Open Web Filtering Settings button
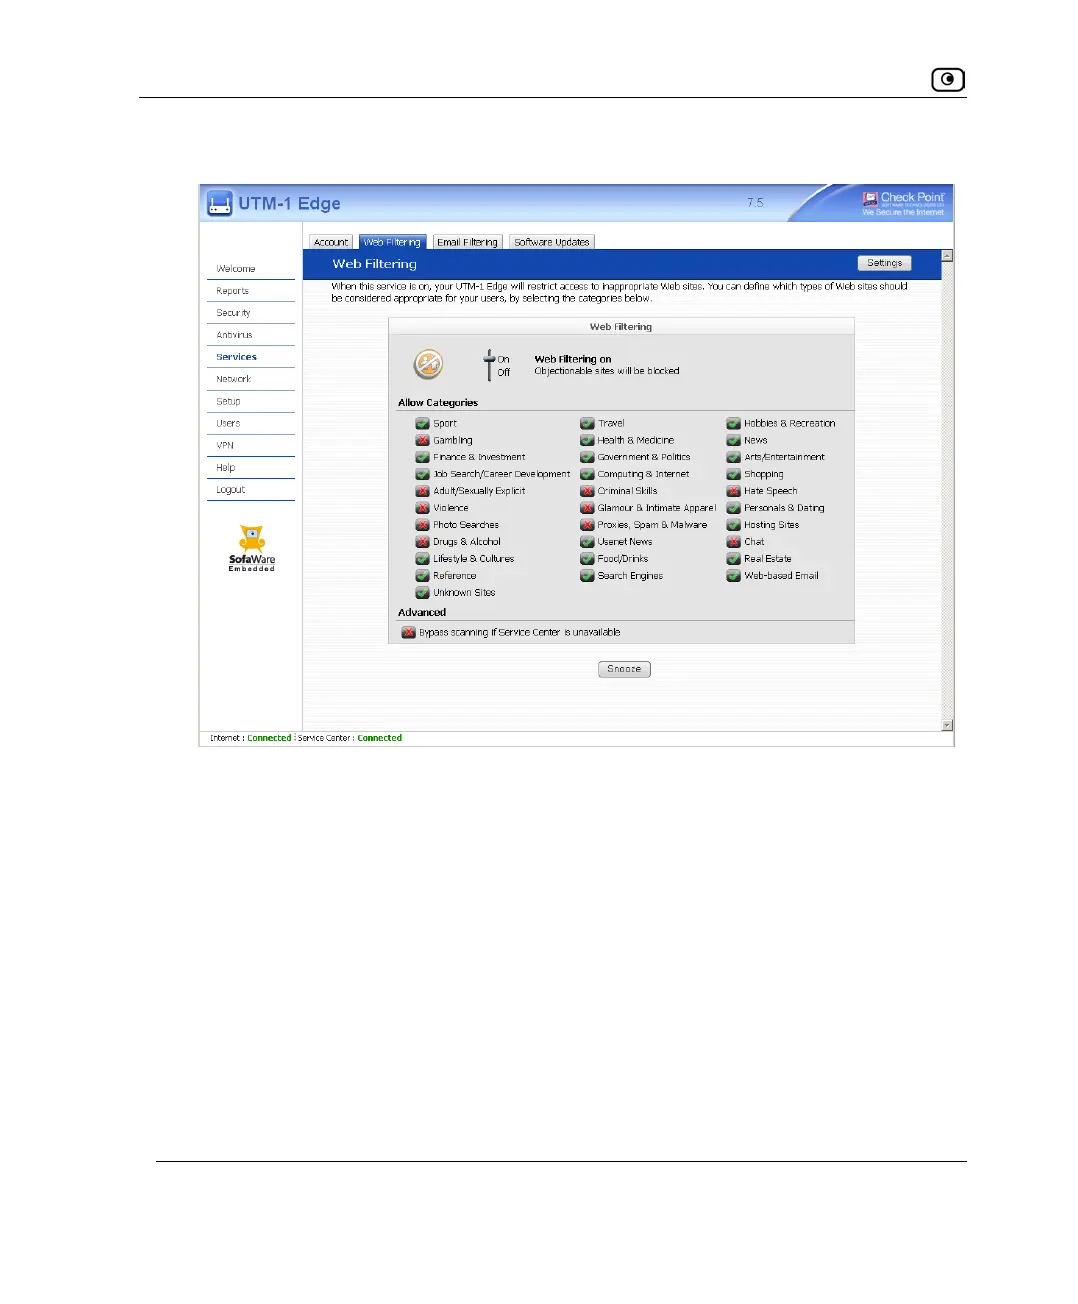Screen dimensions: 1078x1304 [884, 263]
